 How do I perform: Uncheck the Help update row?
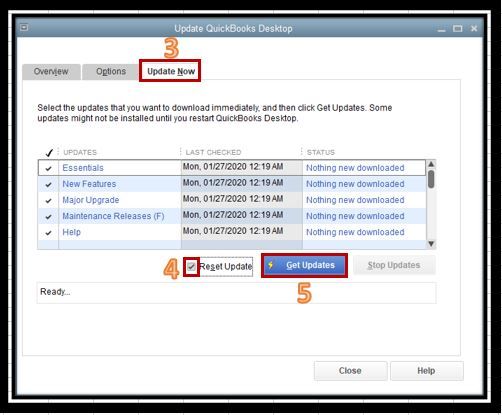[49, 233]
